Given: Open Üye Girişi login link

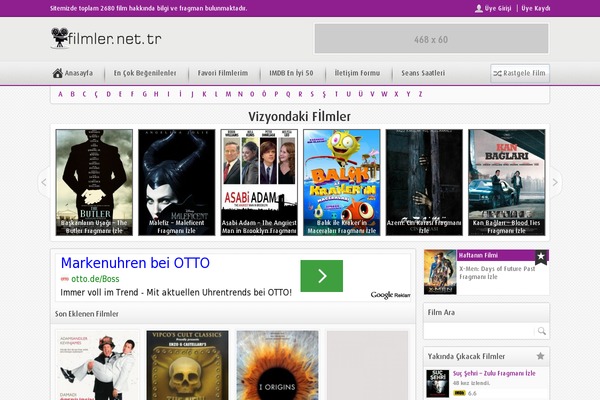Looking at the screenshot, I should tap(498, 8).
